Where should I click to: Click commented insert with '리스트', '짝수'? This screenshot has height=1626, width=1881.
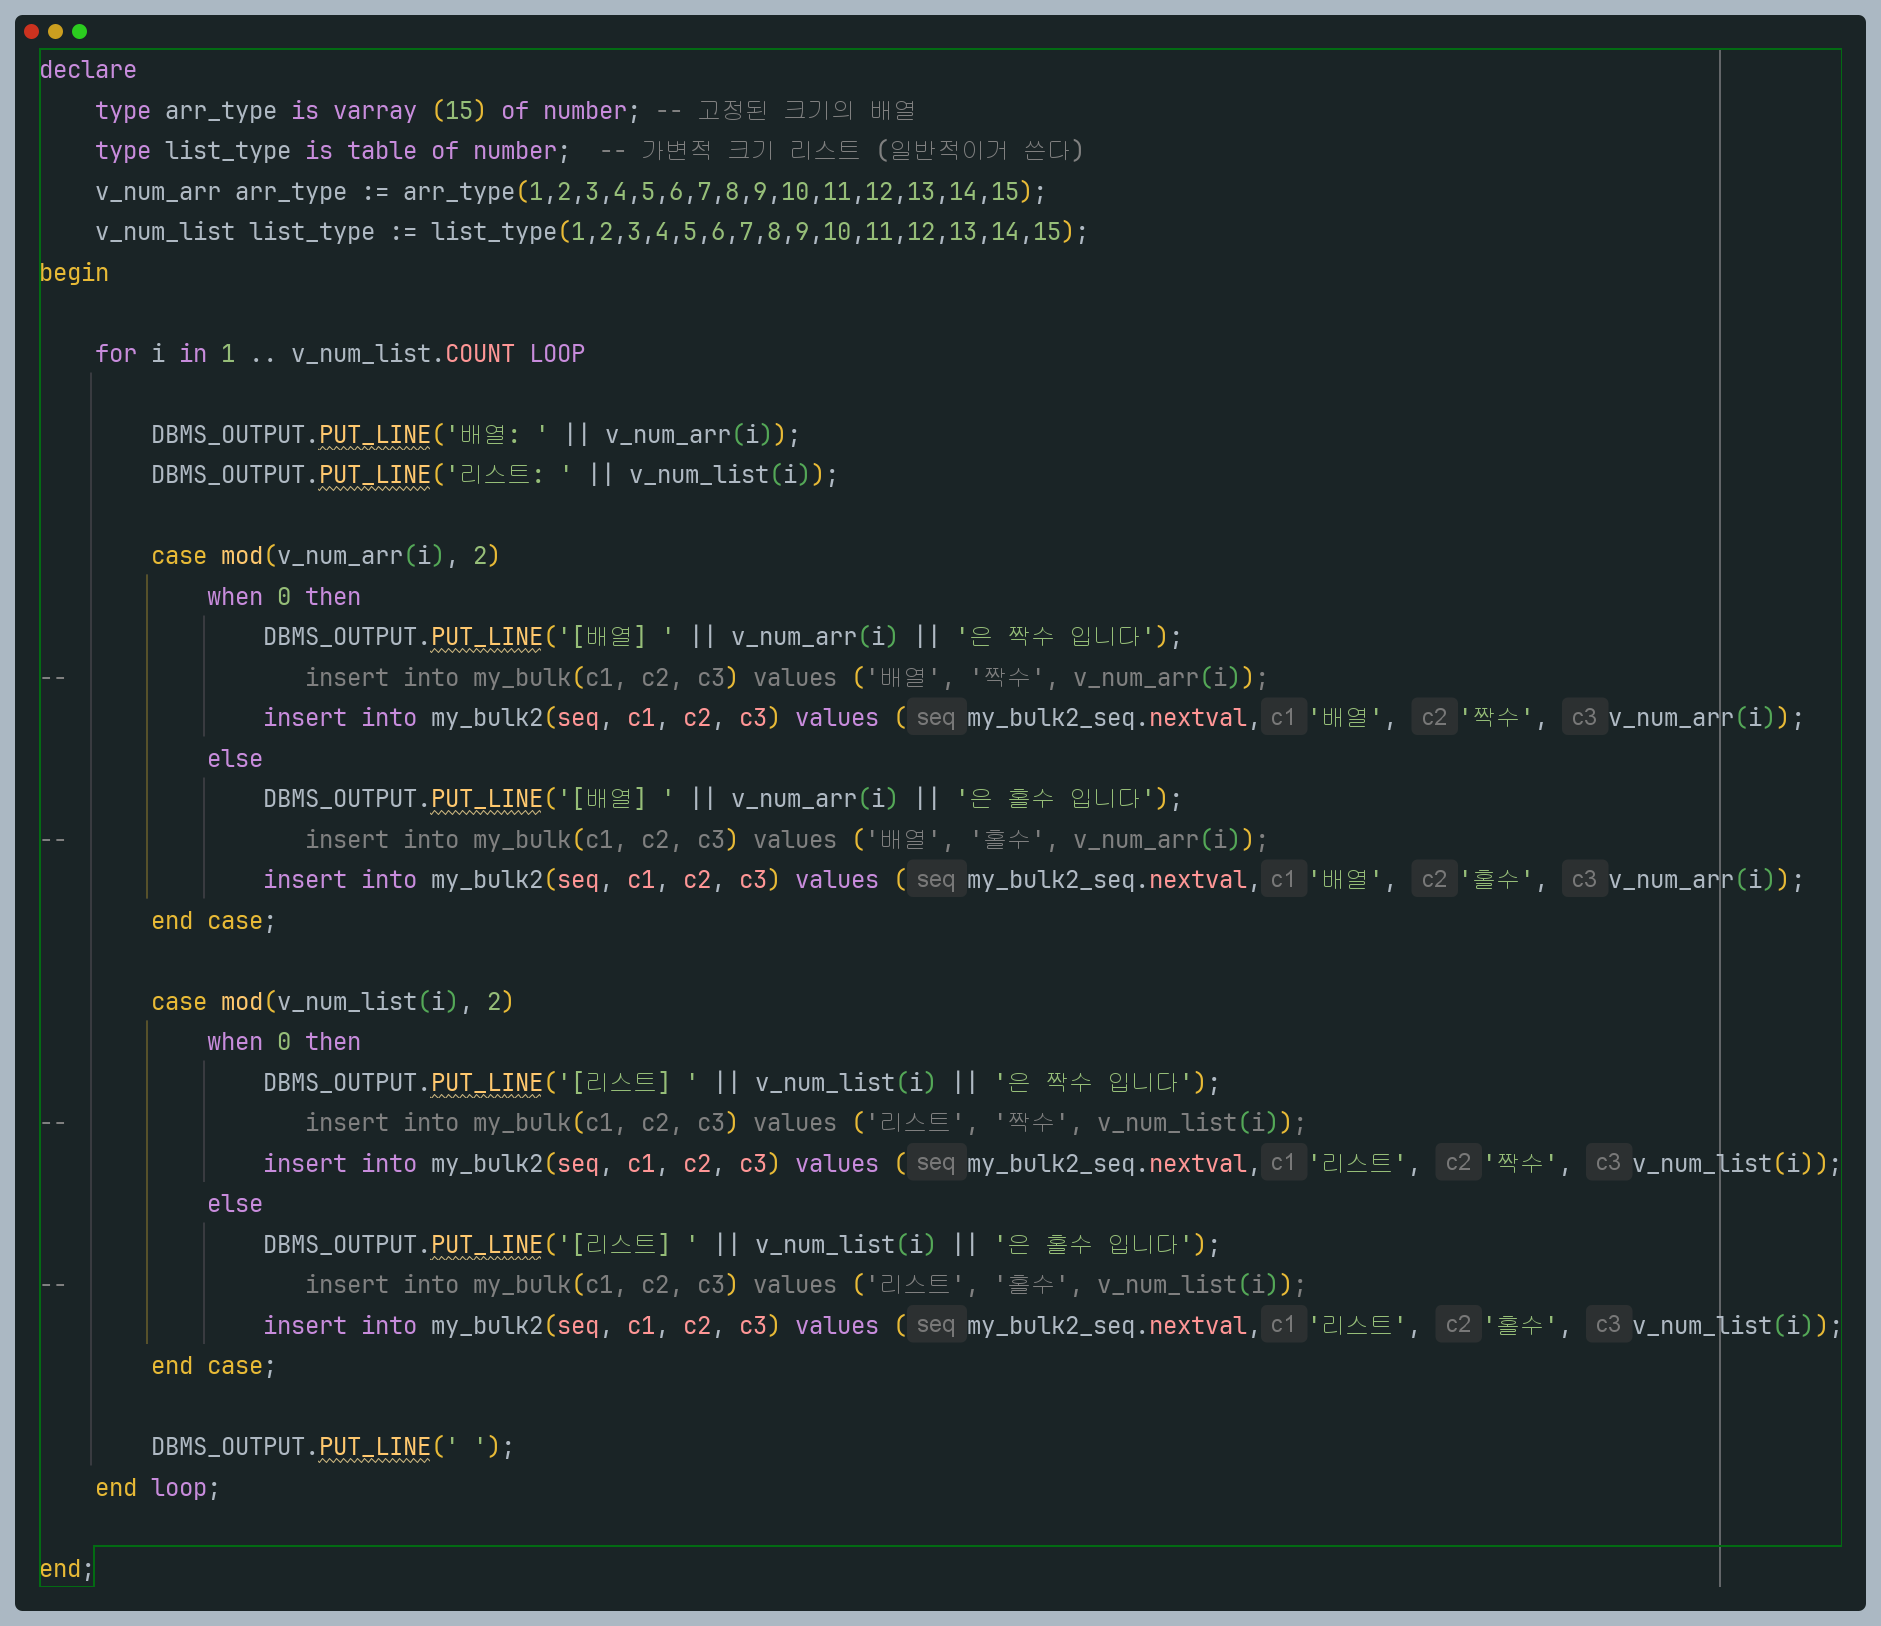805,1123
